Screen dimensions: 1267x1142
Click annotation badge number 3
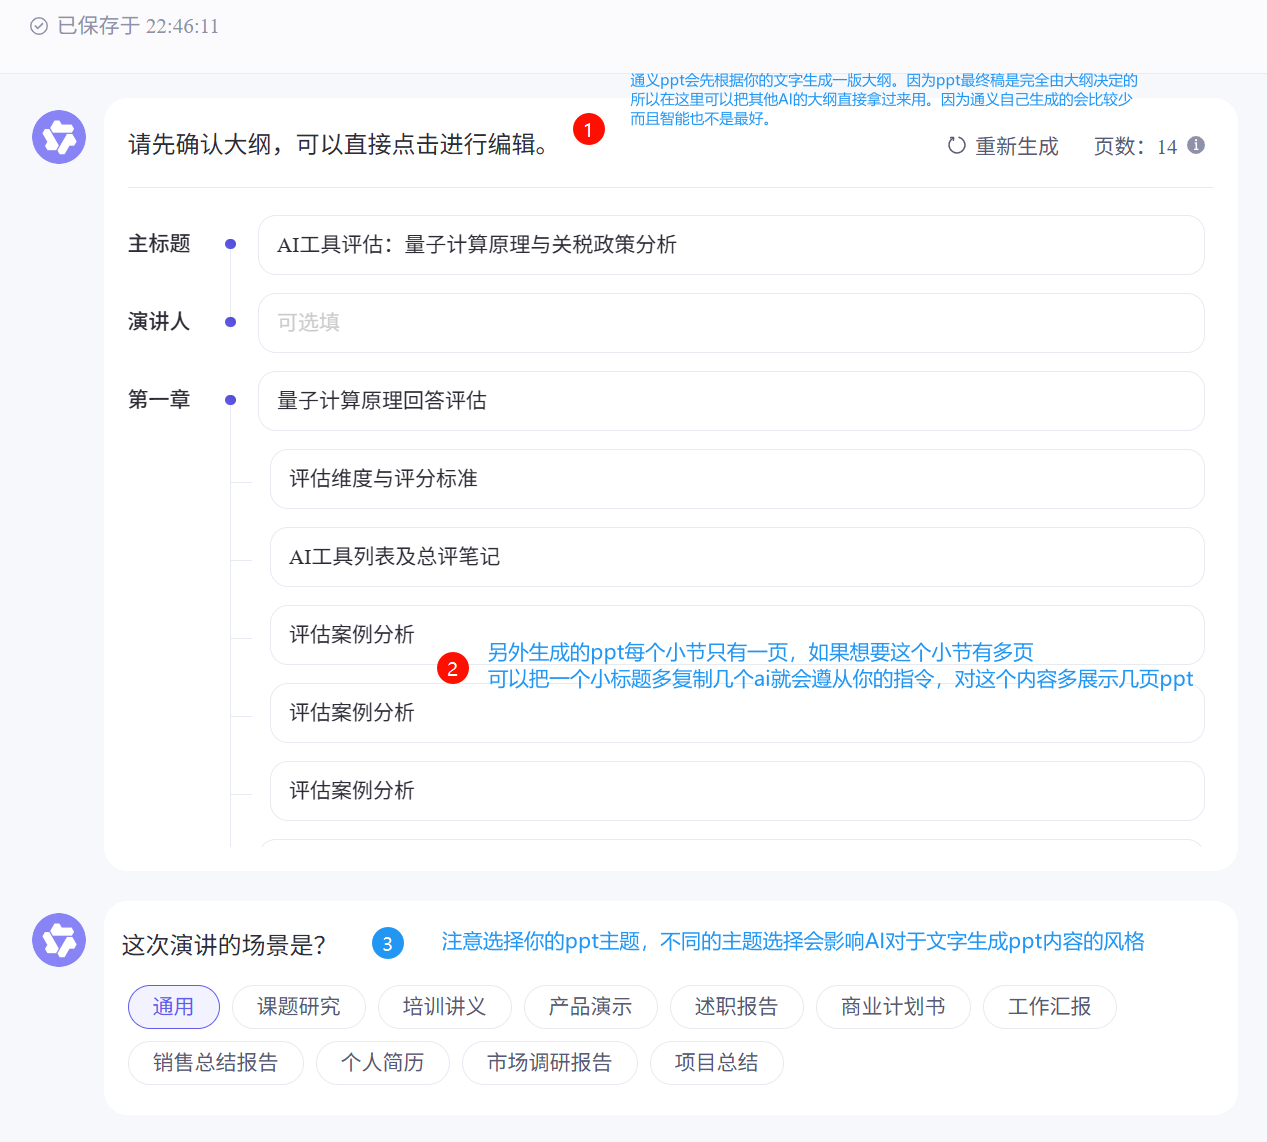[388, 943]
